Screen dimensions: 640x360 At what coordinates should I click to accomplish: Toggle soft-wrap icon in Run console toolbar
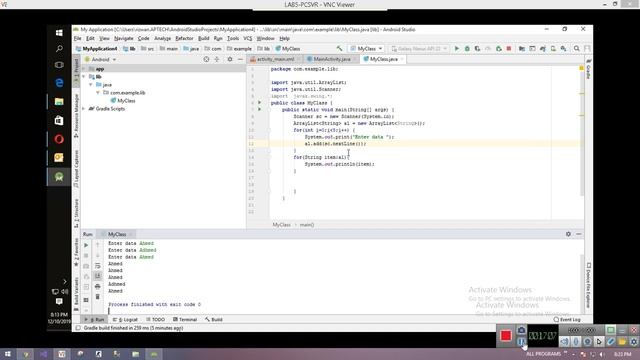click(x=98, y=266)
